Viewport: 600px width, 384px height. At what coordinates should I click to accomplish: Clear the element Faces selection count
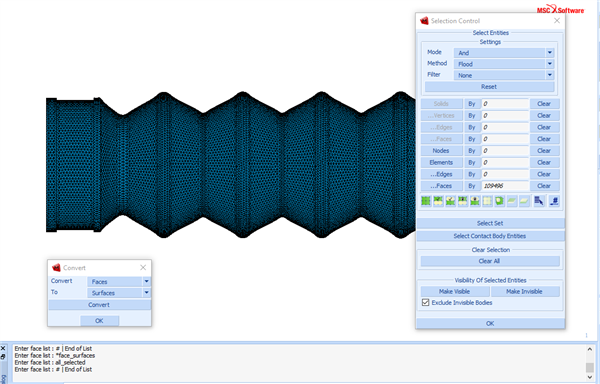click(544, 186)
